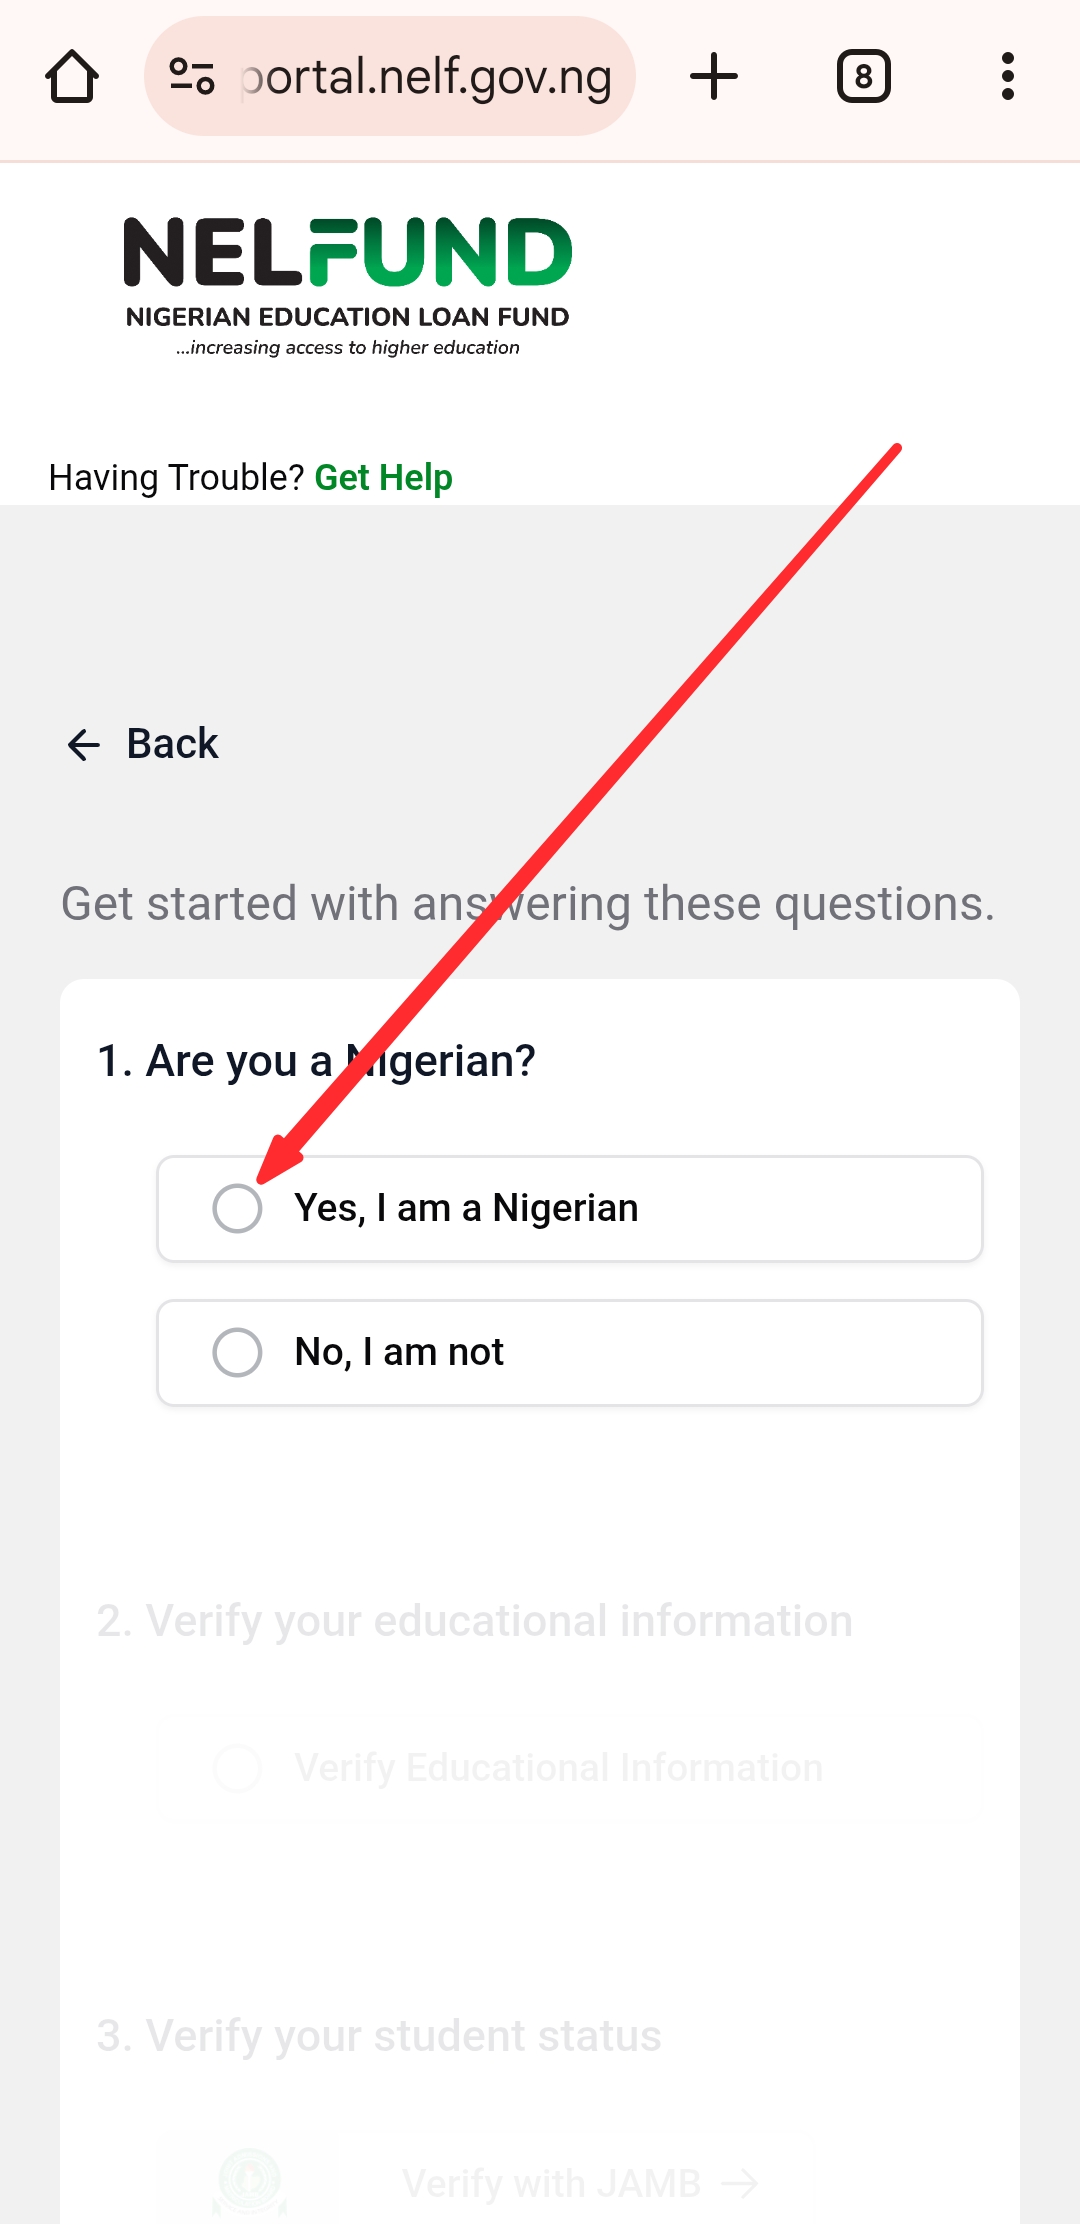This screenshot has width=1080, height=2225.
Task: Click the Back text label
Action: tap(172, 744)
